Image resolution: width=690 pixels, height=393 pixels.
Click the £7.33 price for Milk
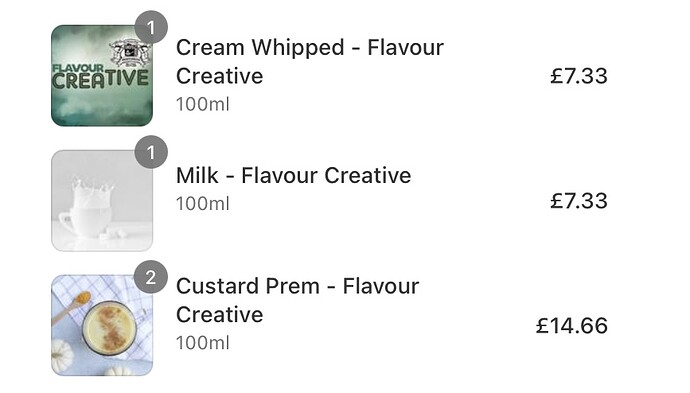coord(579,201)
